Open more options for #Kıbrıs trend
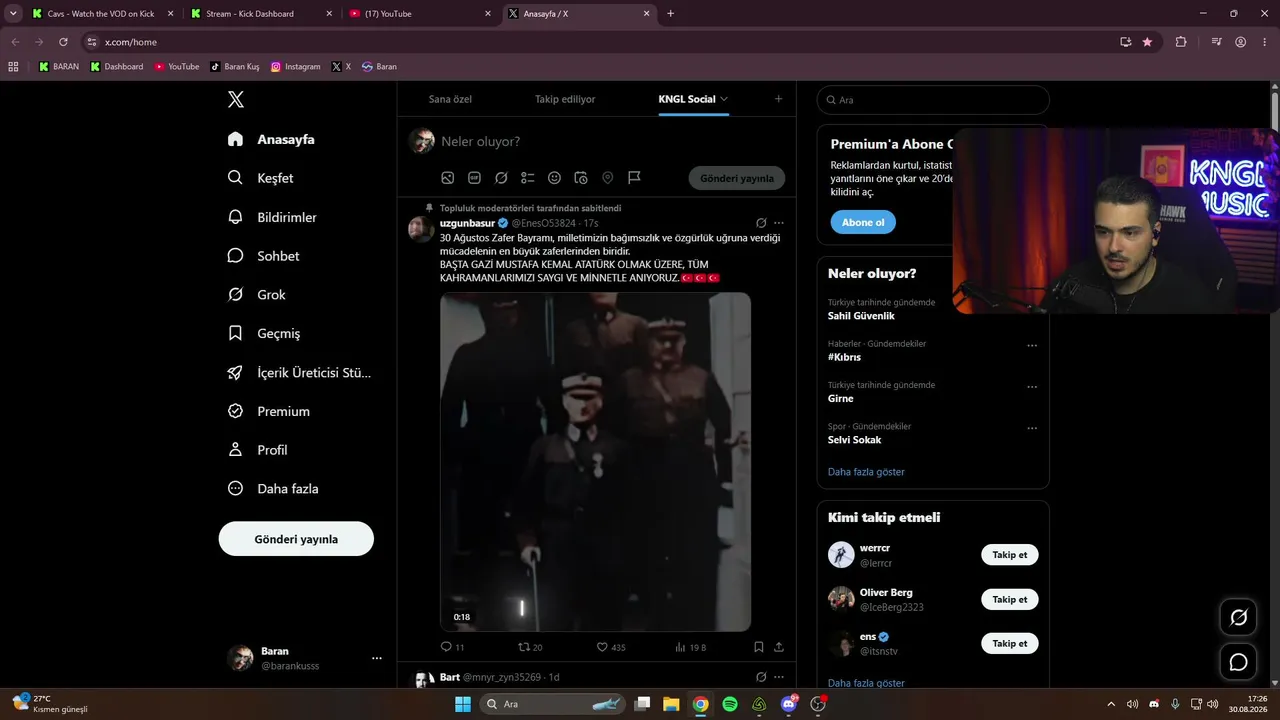This screenshot has width=1280, height=720. [1032, 346]
